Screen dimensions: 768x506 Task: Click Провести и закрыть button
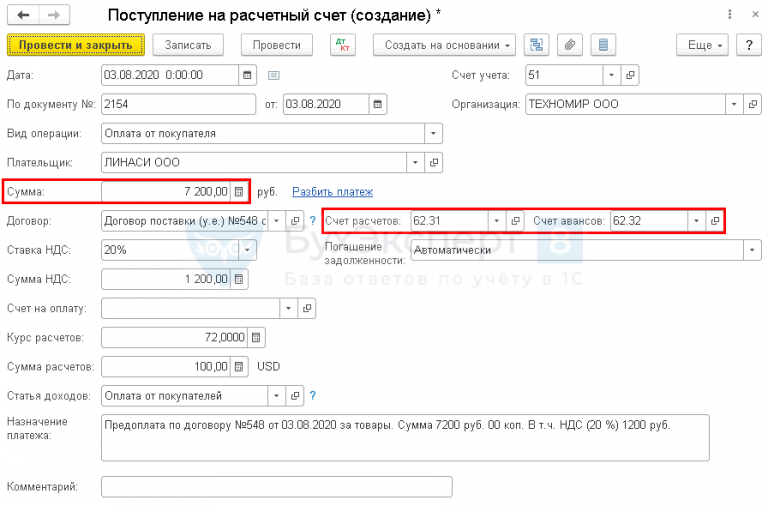point(76,45)
